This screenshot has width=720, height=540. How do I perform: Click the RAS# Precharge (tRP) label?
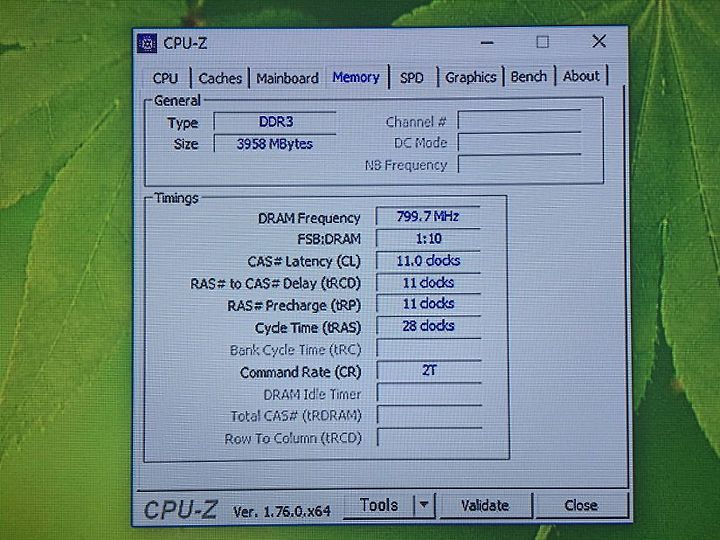click(x=294, y=305)
